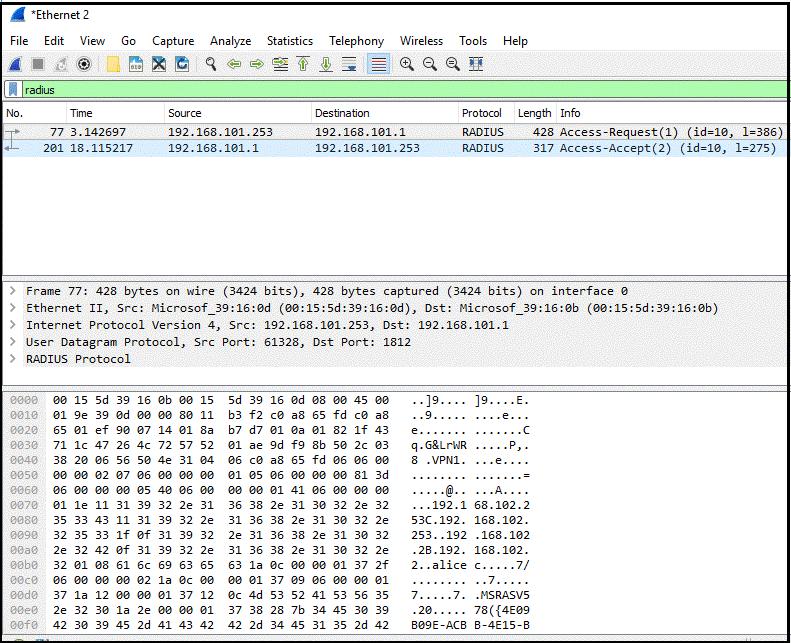Click the radius display filter field
Viewport: 791px width, 643px height.
404,90
